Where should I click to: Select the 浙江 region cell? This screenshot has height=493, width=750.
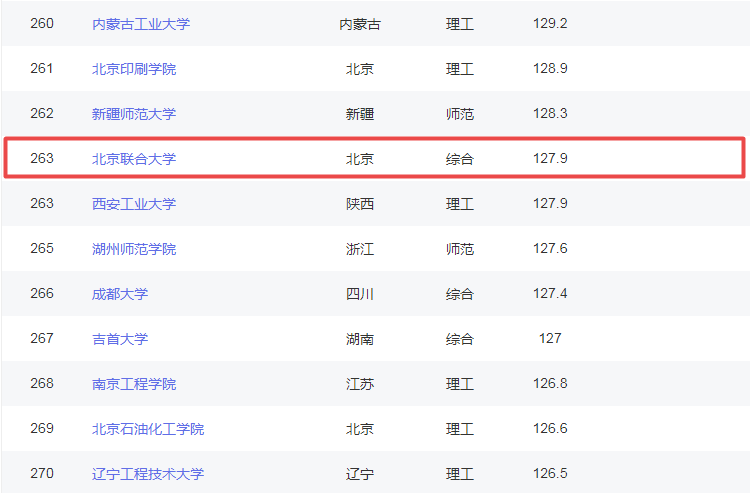360,249
